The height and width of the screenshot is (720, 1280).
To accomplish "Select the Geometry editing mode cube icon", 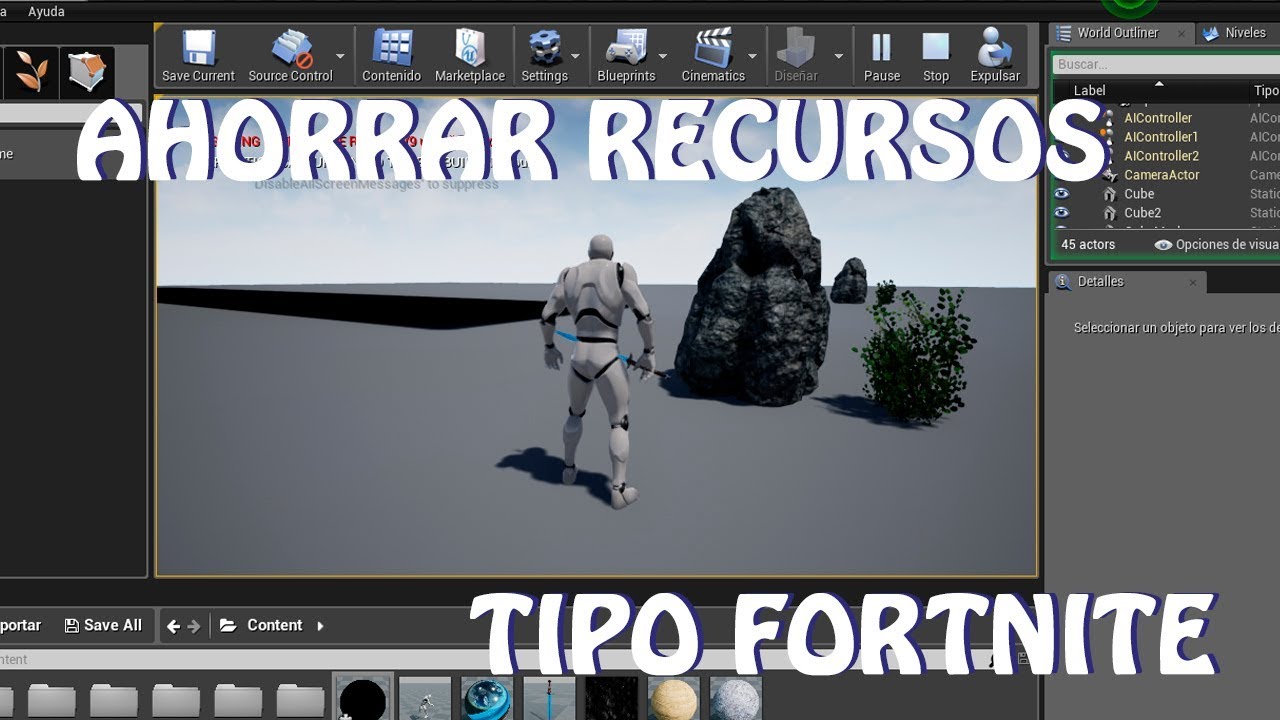I will pyautogui.click(x=87, y=72).
